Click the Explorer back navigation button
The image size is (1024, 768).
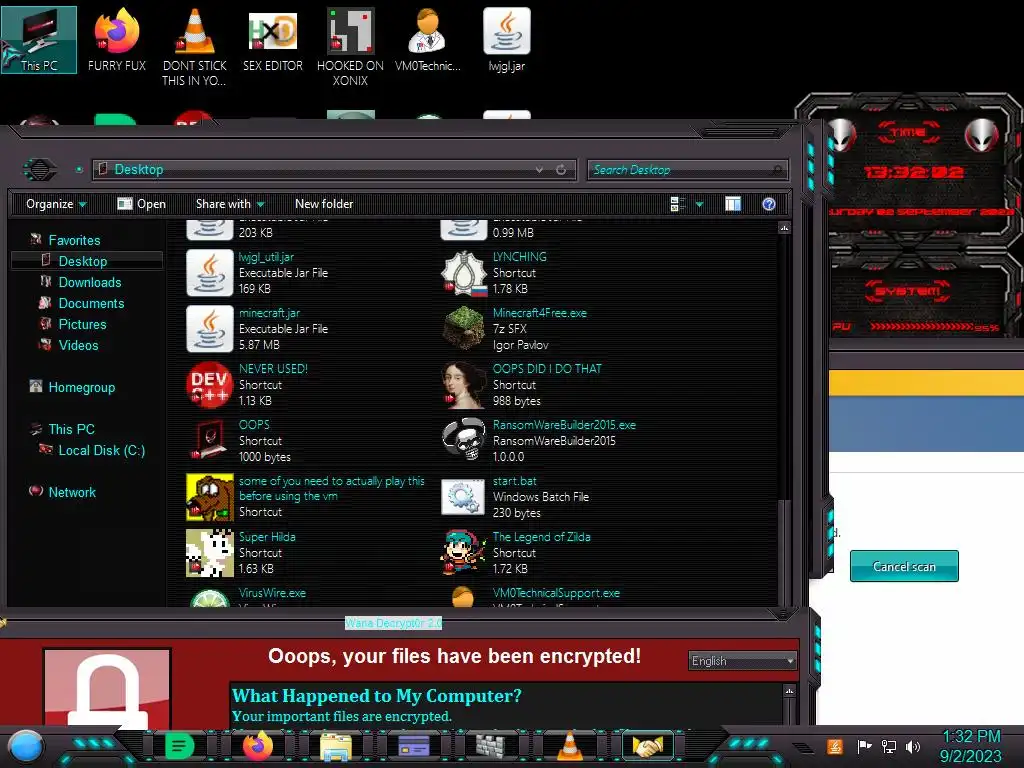[40, 170]
